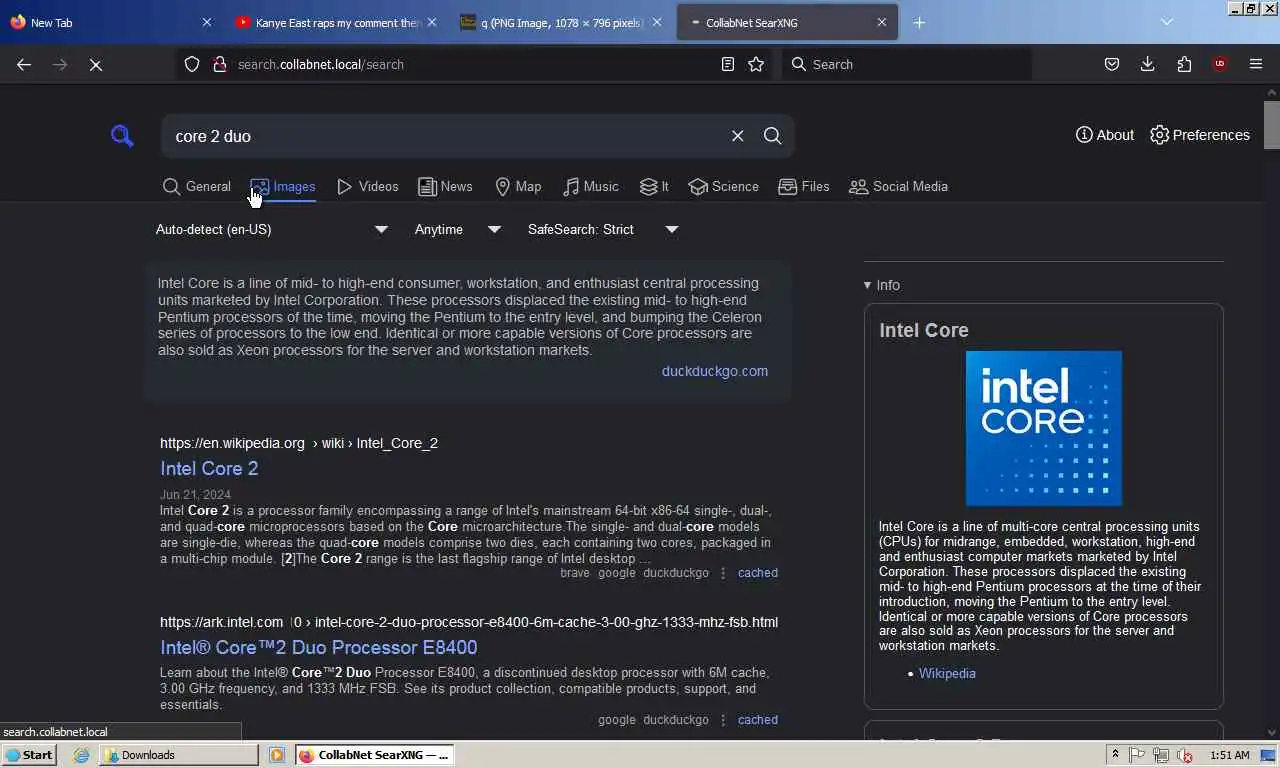This screenshot has height=768, width=1280.
Task: Open Downloads taskbar window
Action: pyautogui.click(x=178, y=755)
